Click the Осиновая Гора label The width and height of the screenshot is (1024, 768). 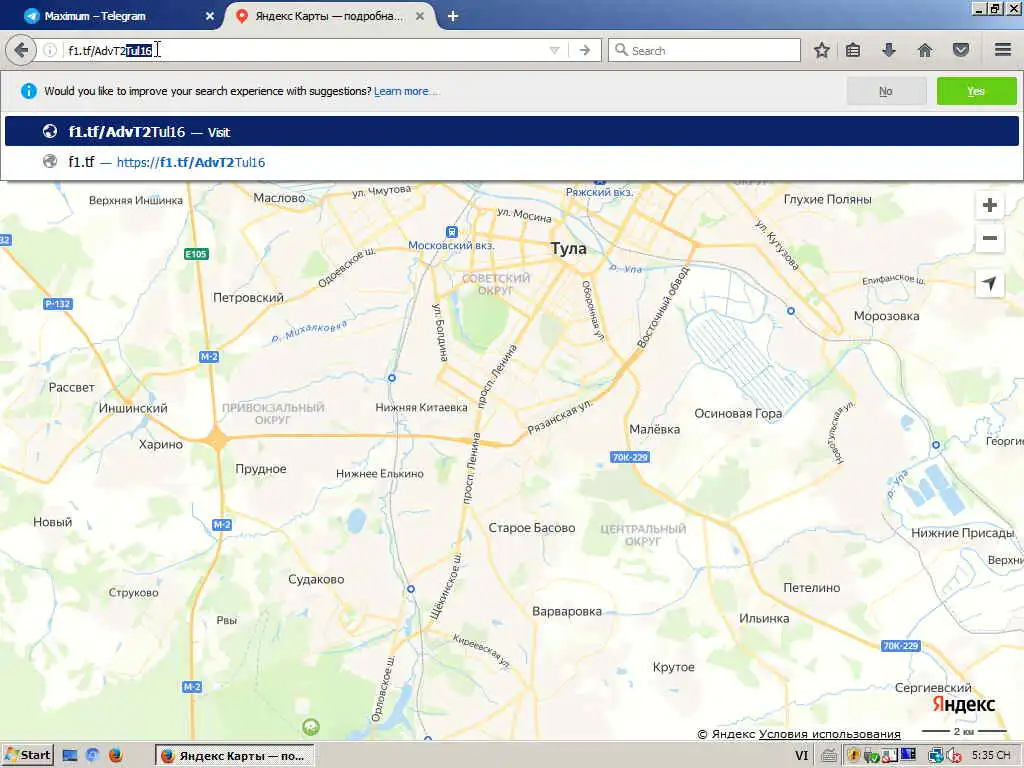tap(738, 413)
